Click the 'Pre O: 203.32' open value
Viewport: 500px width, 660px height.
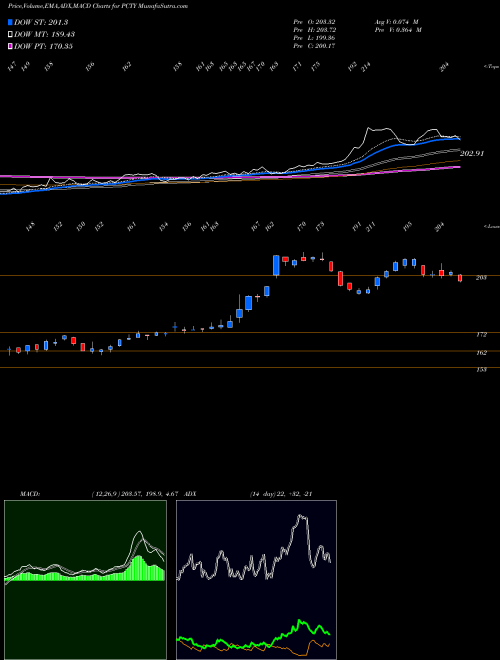point(314,21)
